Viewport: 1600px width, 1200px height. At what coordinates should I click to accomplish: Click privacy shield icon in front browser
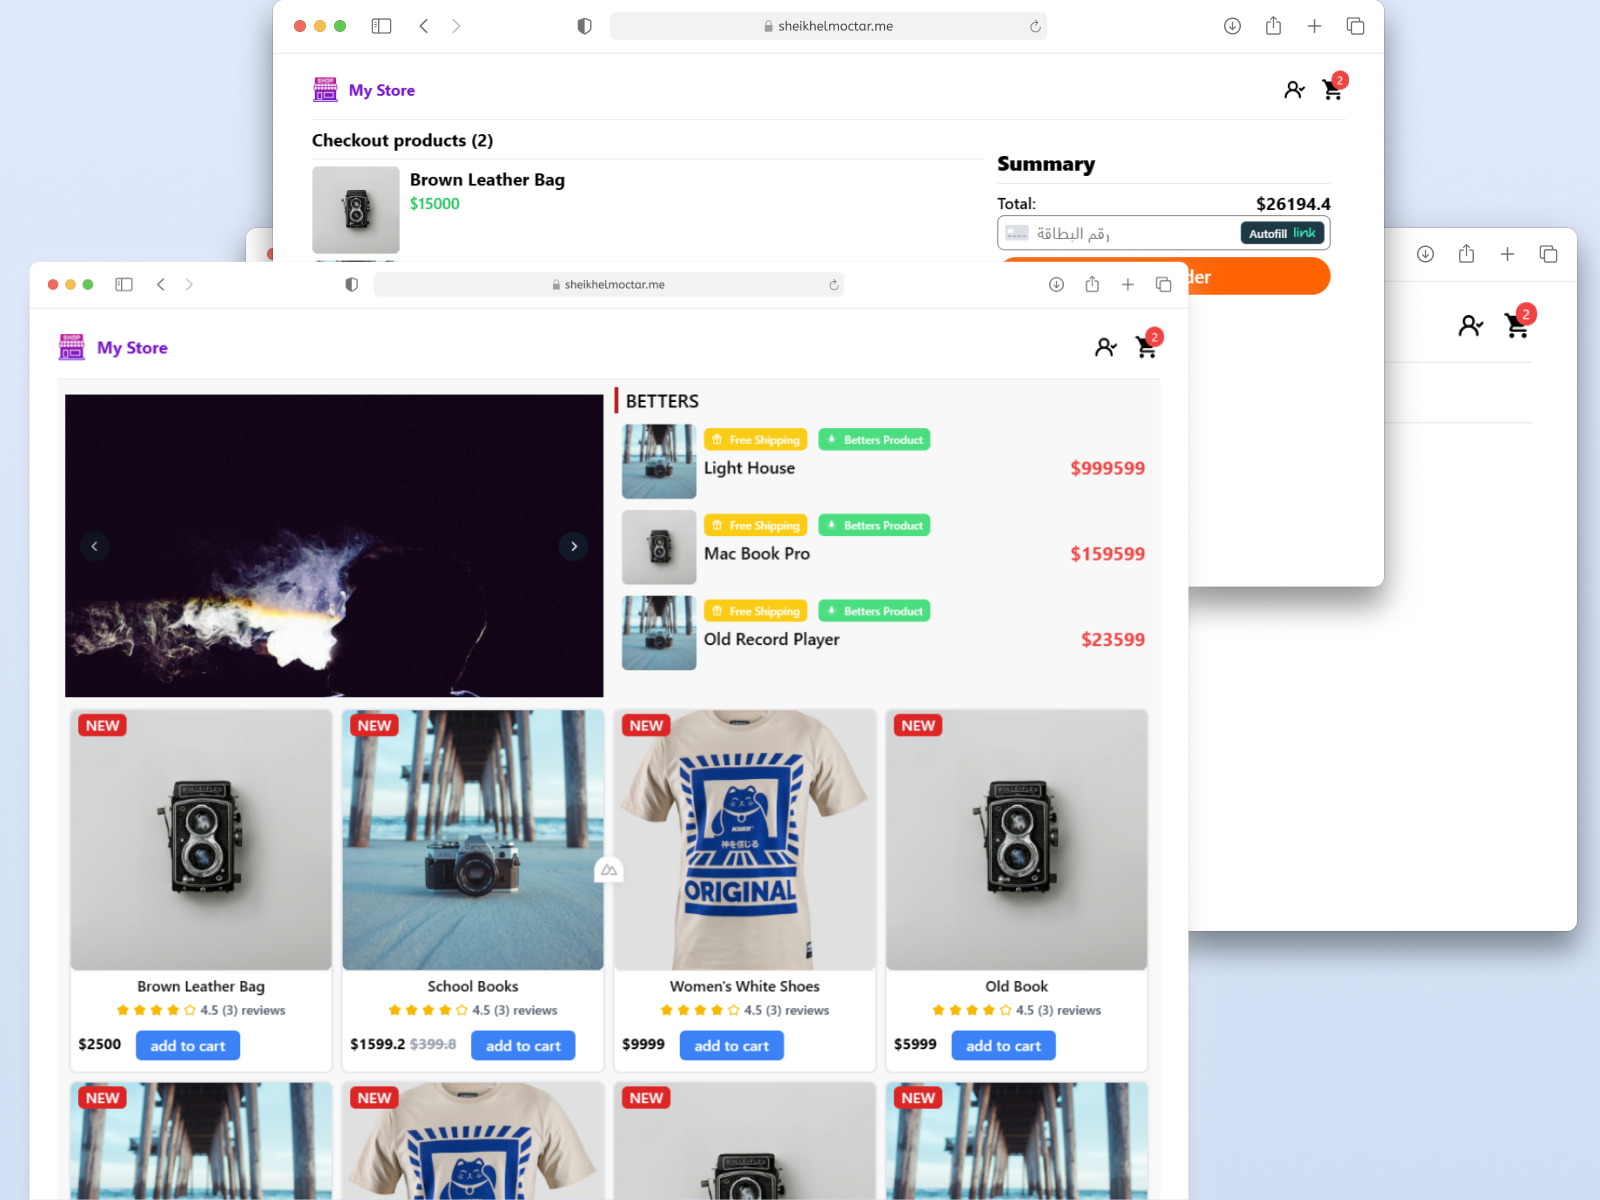pyautogui.click(x=352, y=285)
